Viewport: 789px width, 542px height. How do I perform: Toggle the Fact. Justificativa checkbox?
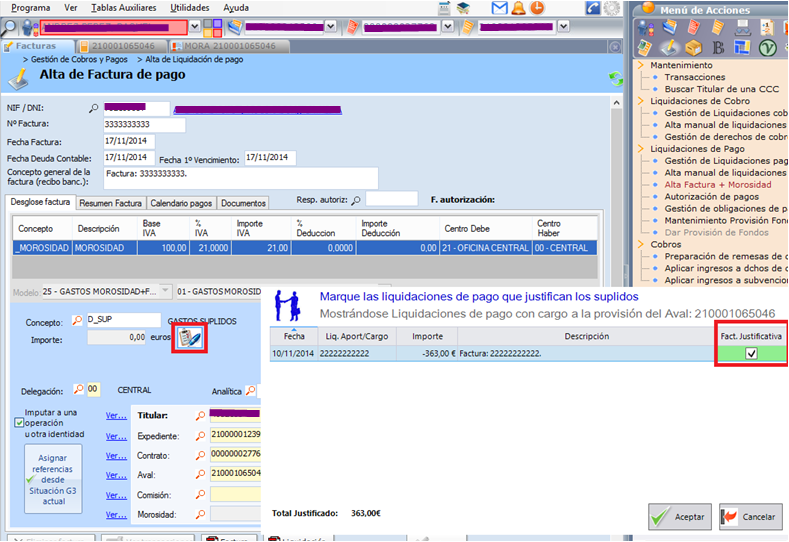click(751, 353)
